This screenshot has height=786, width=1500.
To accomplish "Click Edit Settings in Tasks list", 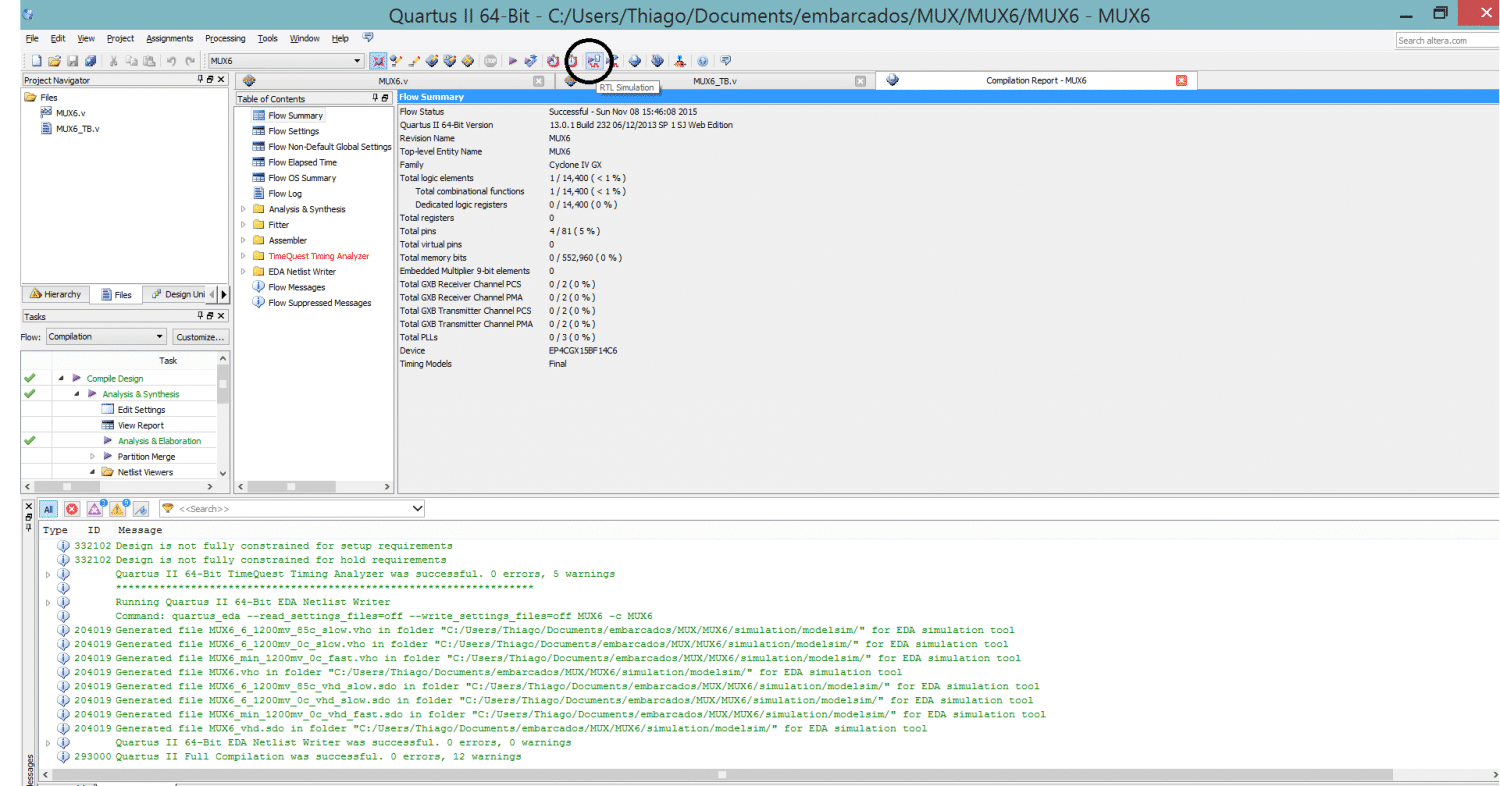I will (141, 409).
